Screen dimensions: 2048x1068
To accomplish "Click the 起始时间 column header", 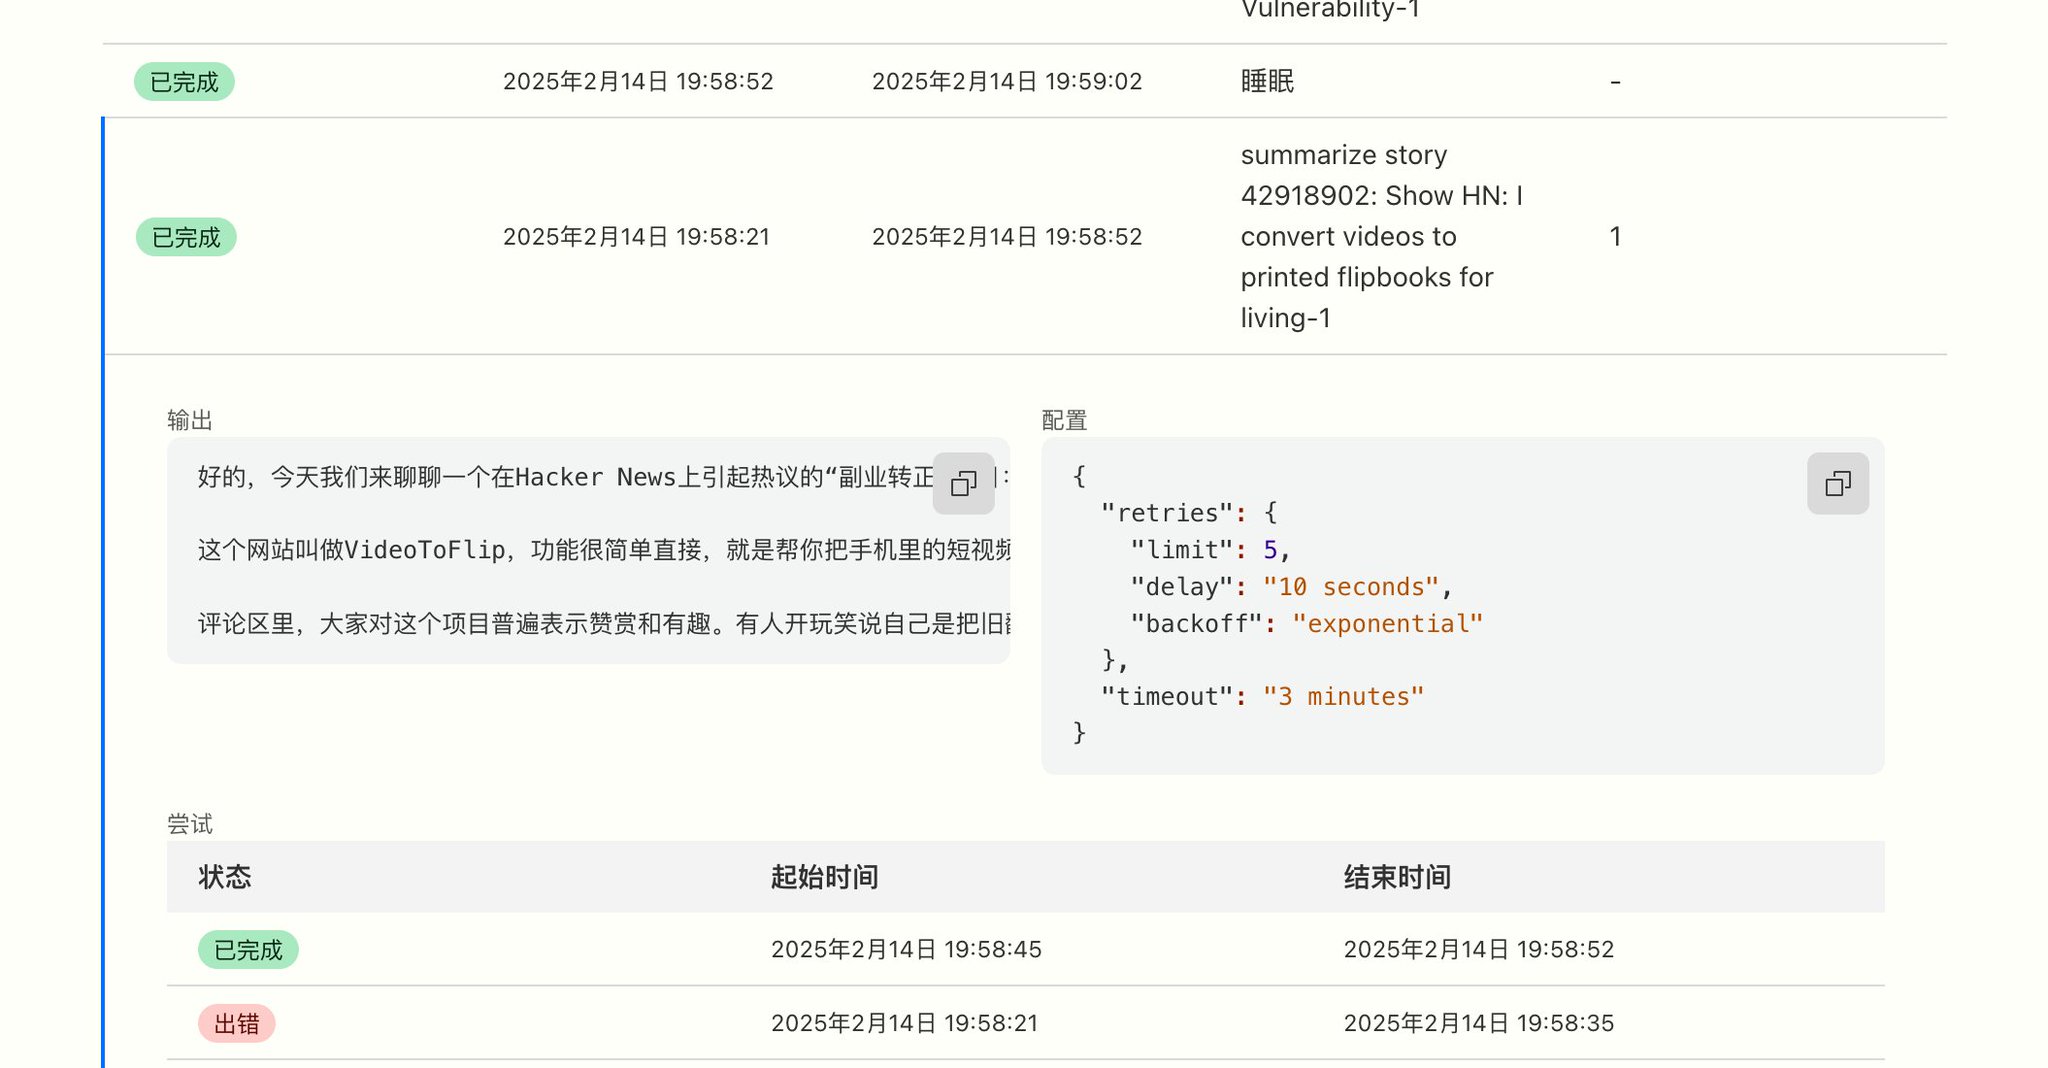I will tap(824, 877).
